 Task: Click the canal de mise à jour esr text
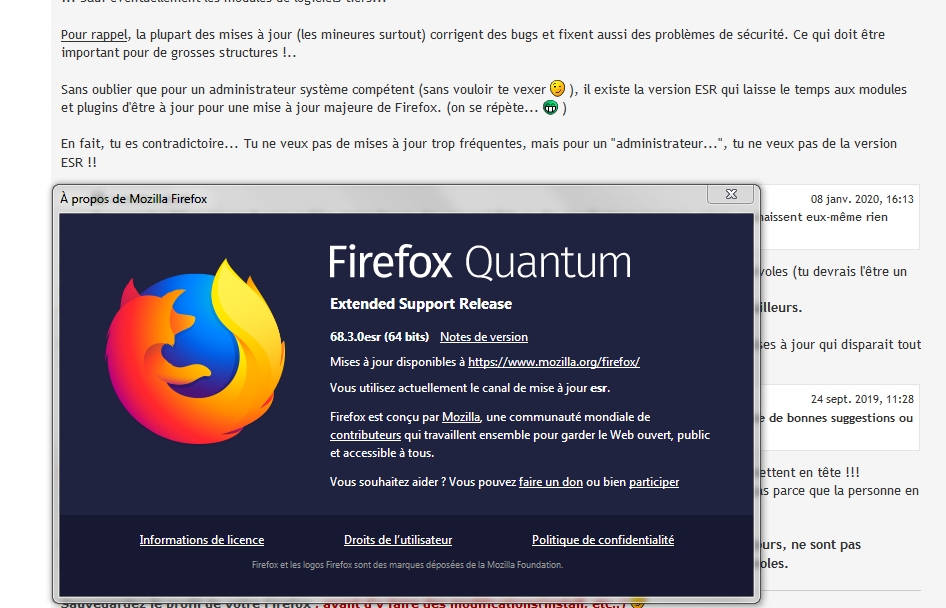coord(470,388)
